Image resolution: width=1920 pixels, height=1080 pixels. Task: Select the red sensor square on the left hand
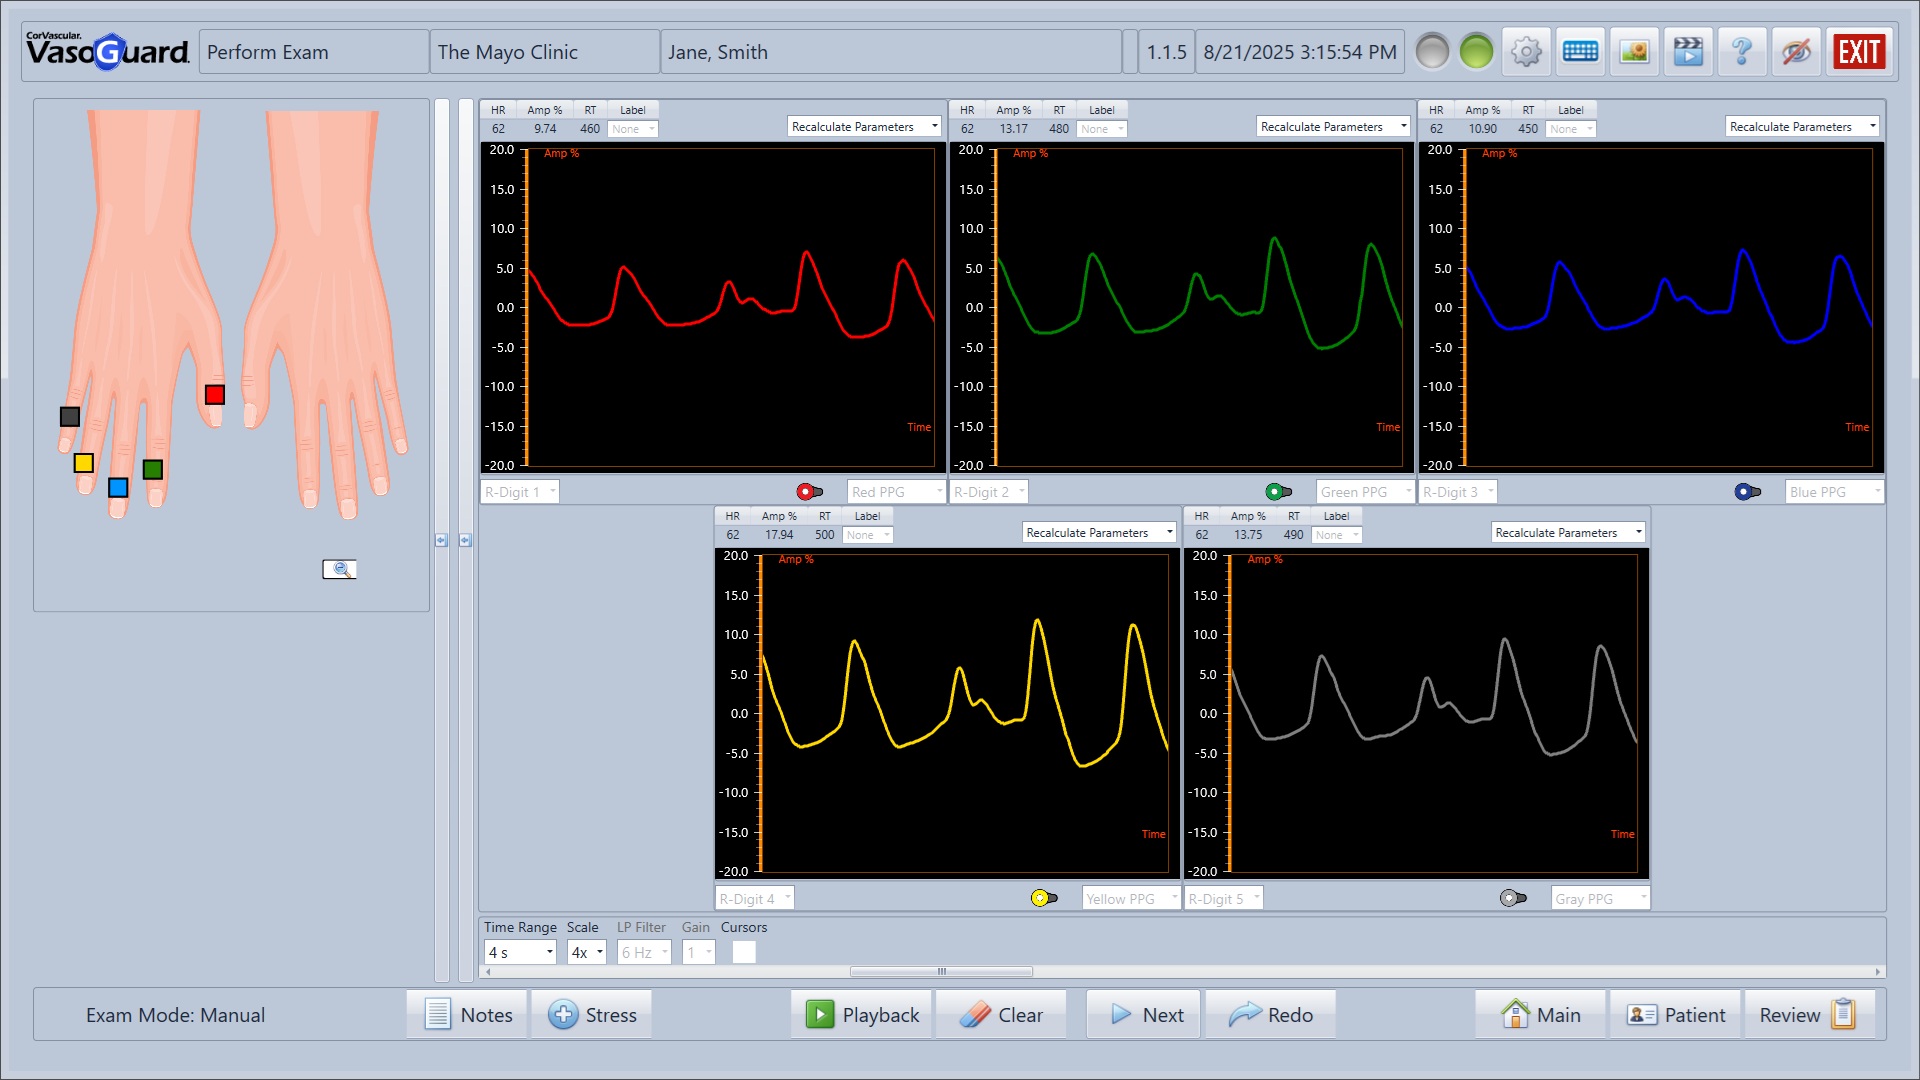point(215,395)
